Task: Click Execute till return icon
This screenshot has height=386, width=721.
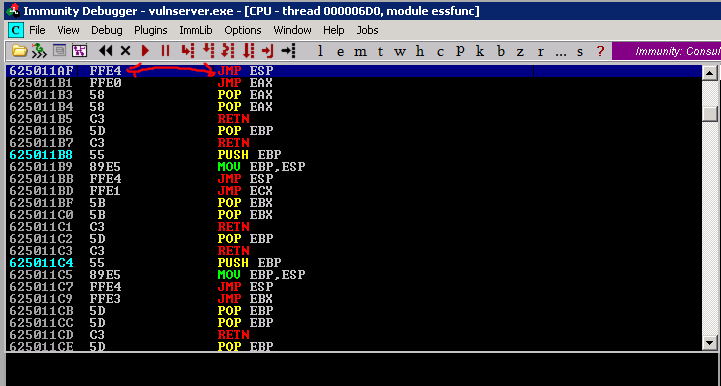Action: tap(268, 51)
